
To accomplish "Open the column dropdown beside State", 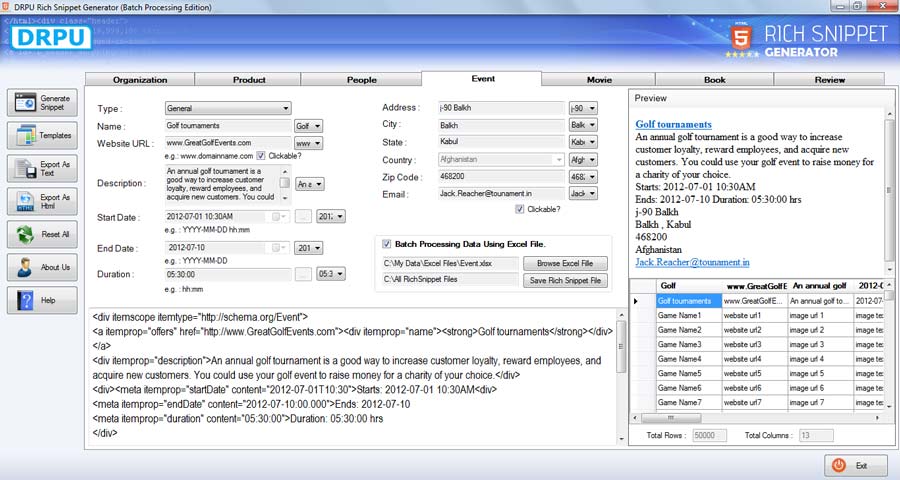I will pos(583,142).
